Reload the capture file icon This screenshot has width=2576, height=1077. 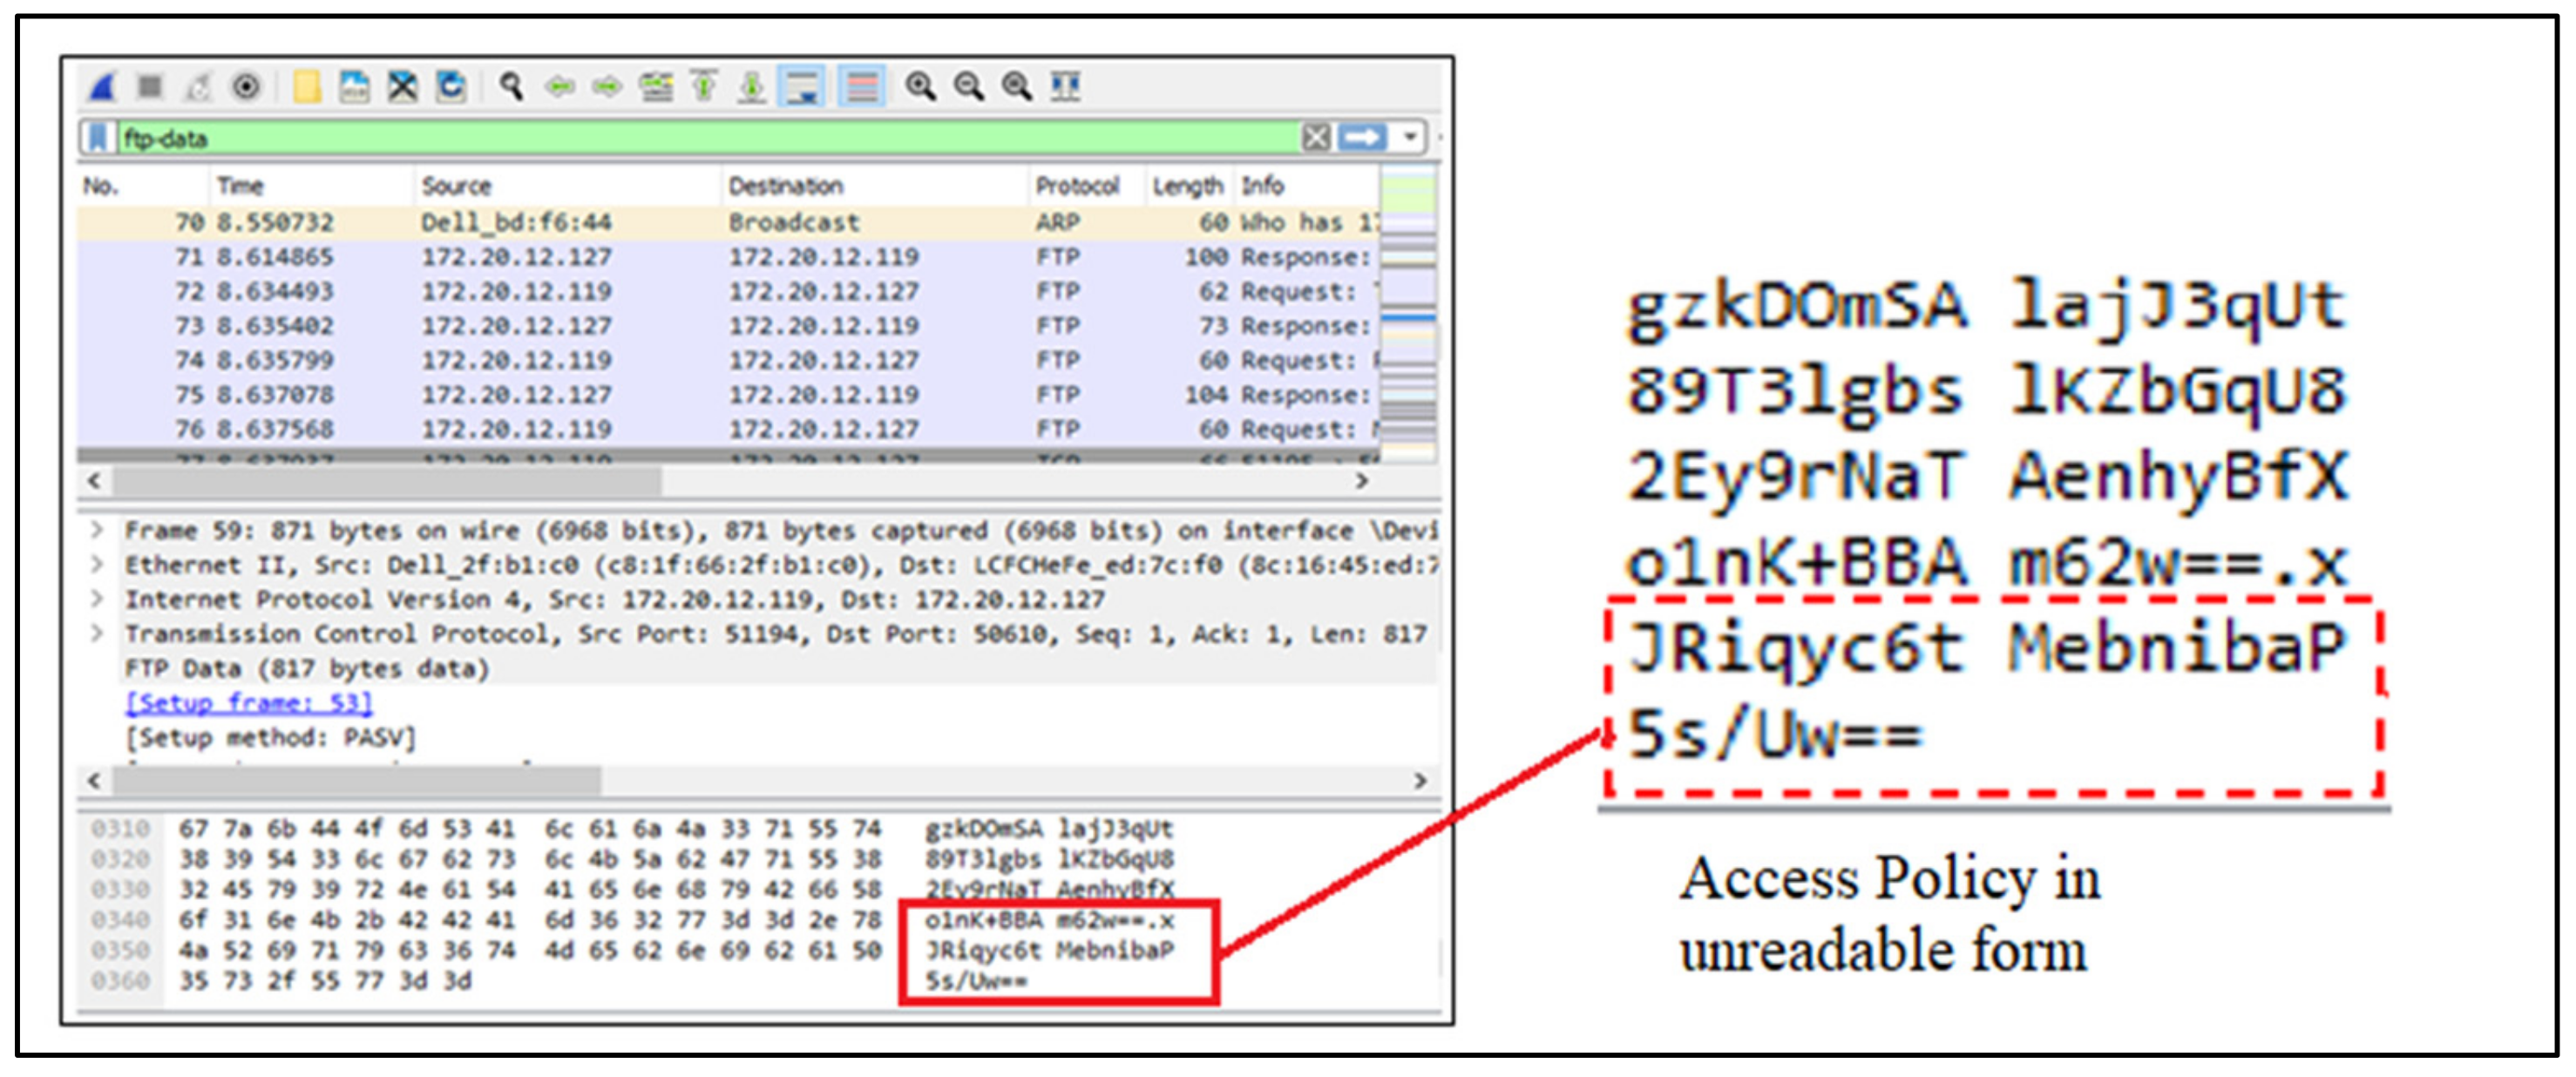(451, 87)
